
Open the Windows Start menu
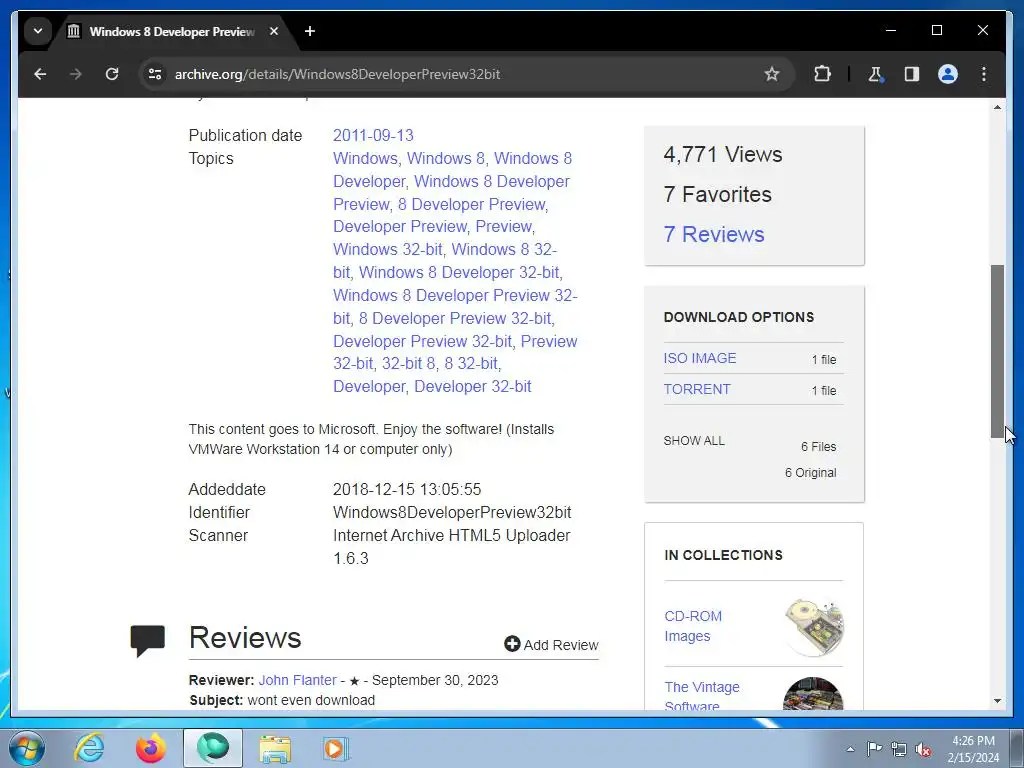(25, 748)
